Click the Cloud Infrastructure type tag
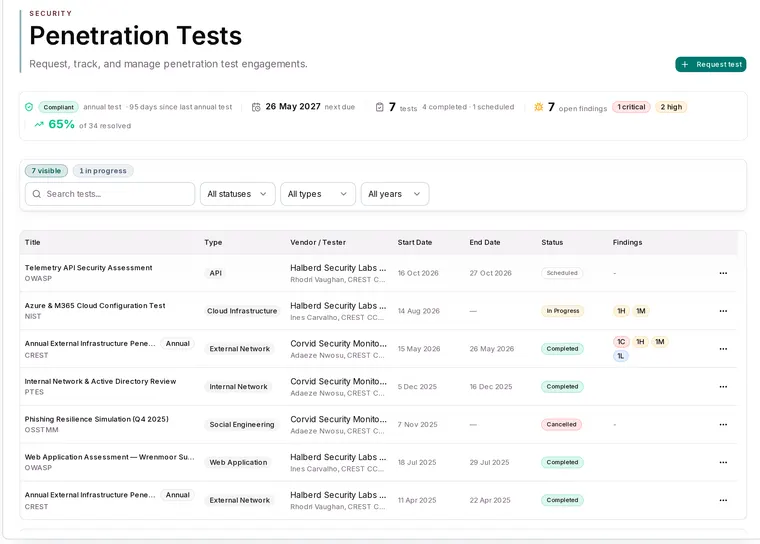This screenshot has width=760, height=544. [x=242, y=311]
